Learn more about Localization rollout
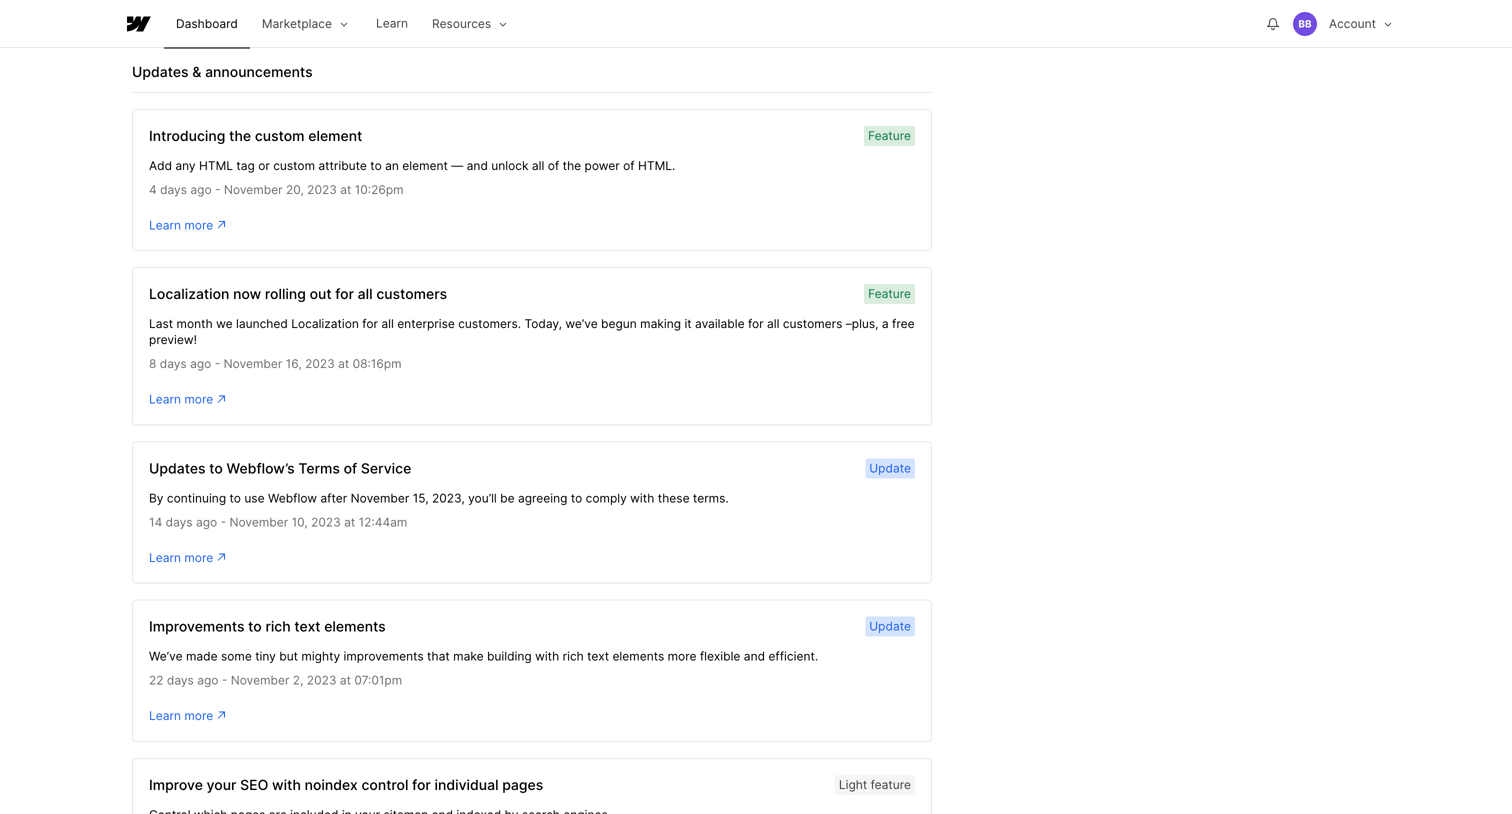This screenshot has height=814, width=1512. coord(188,399)
